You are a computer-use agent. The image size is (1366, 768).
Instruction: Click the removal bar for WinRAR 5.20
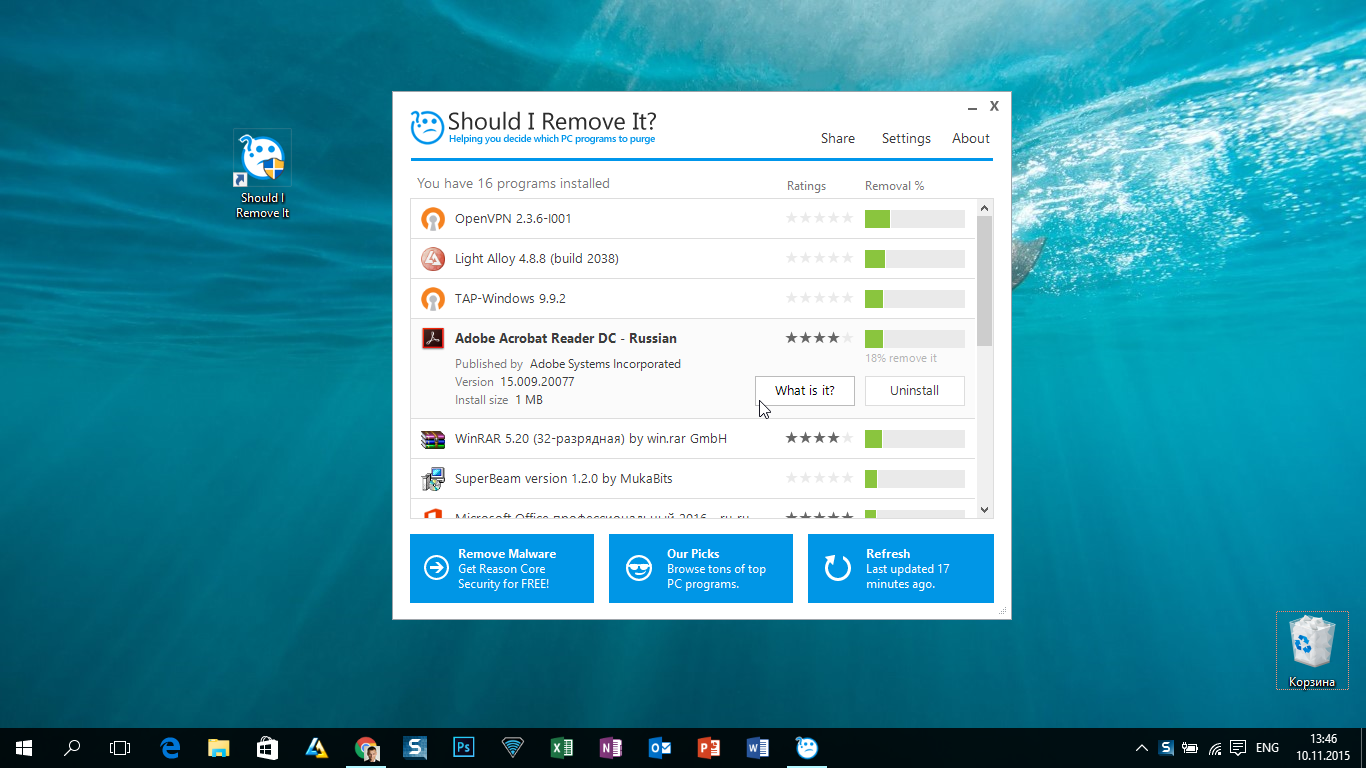pyautogui.click(x=915, y=439)
